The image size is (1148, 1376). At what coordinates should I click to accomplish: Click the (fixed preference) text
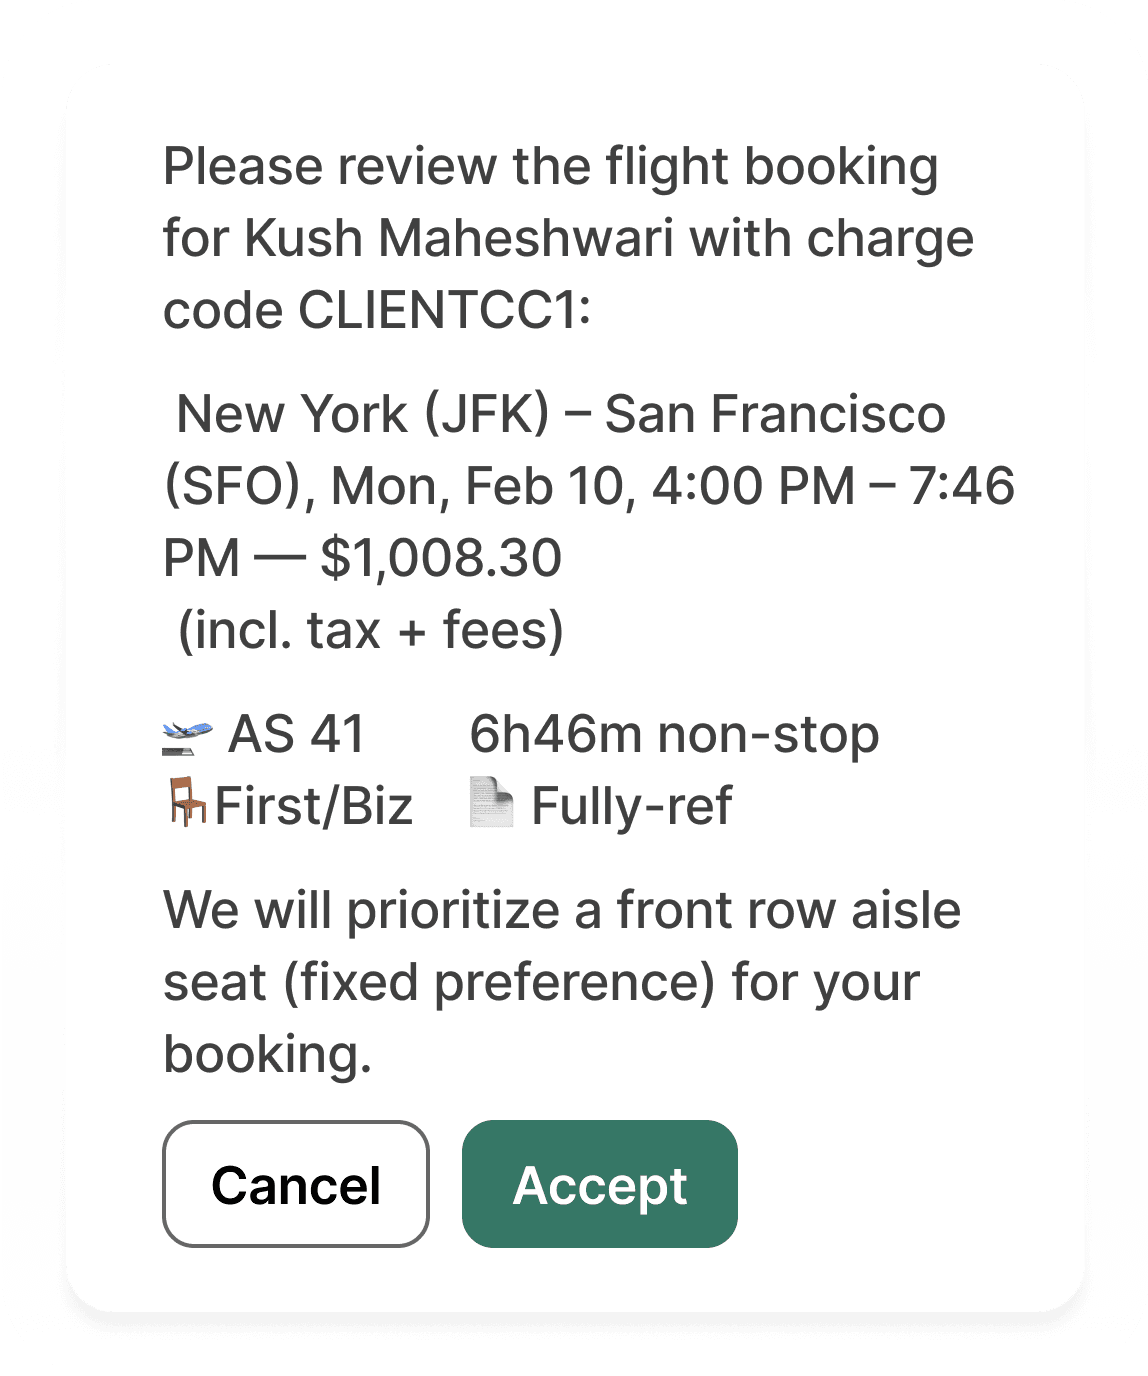click(499, 982)
